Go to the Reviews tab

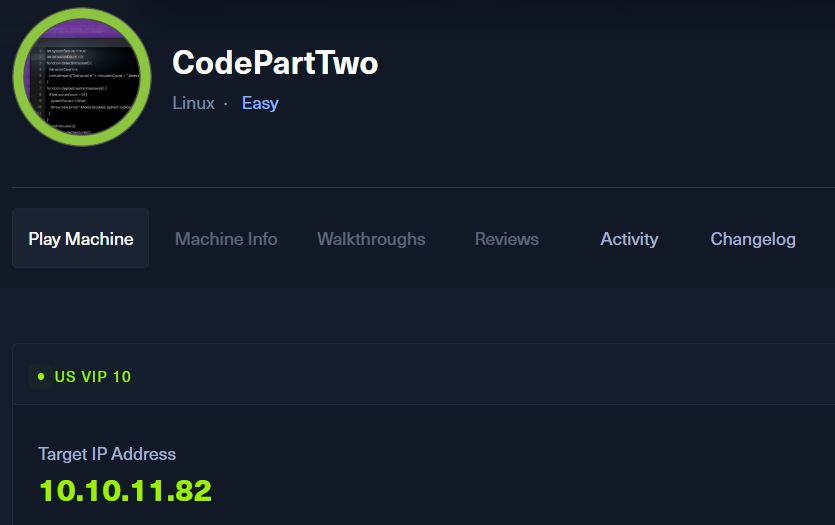click(x=507, y=239)
